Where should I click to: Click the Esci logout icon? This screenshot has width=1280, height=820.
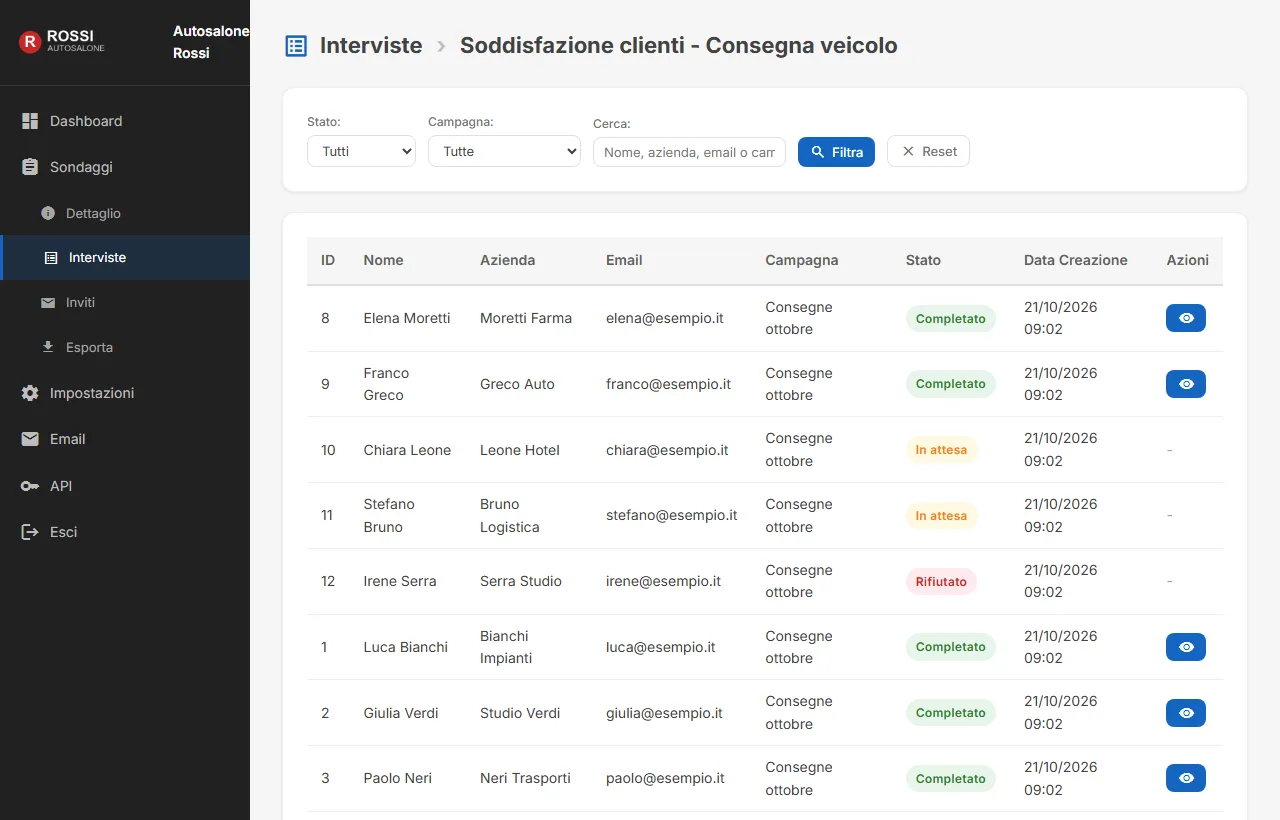(30, 532)
